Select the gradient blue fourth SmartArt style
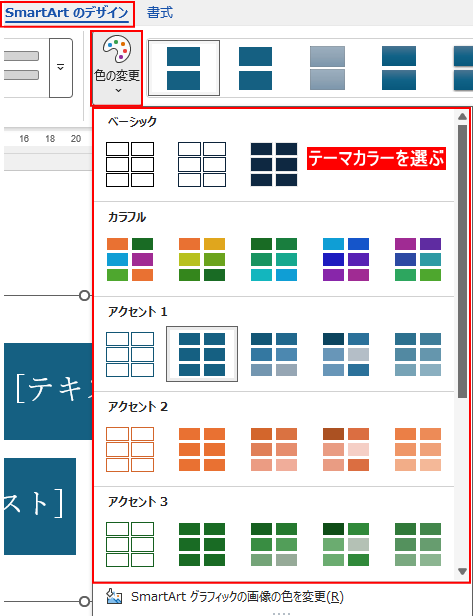Screen dimensions: 473x616 click(x=399, y=68)
